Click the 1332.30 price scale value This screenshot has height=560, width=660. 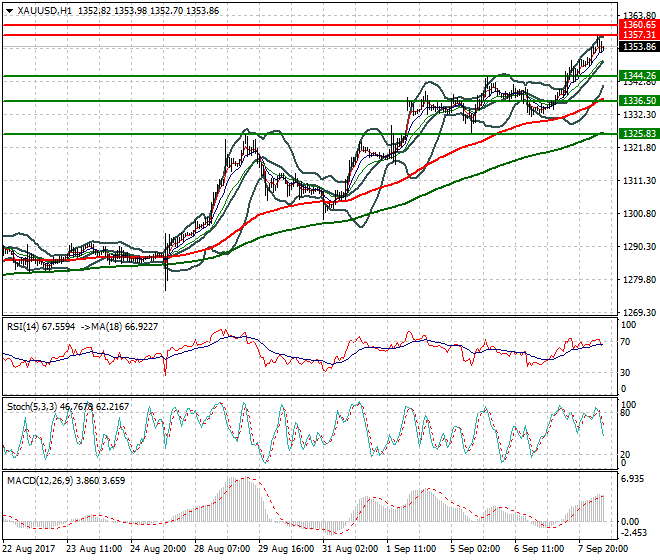pyautogui.click(x=639, y=115)
